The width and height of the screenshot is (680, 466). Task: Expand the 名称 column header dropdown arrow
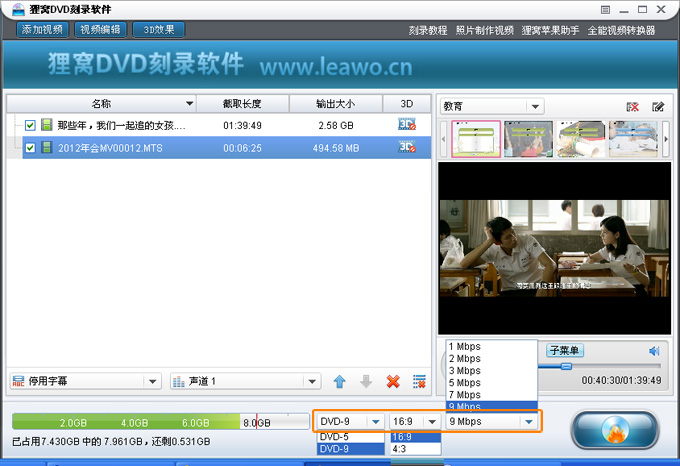coord(189,104)
